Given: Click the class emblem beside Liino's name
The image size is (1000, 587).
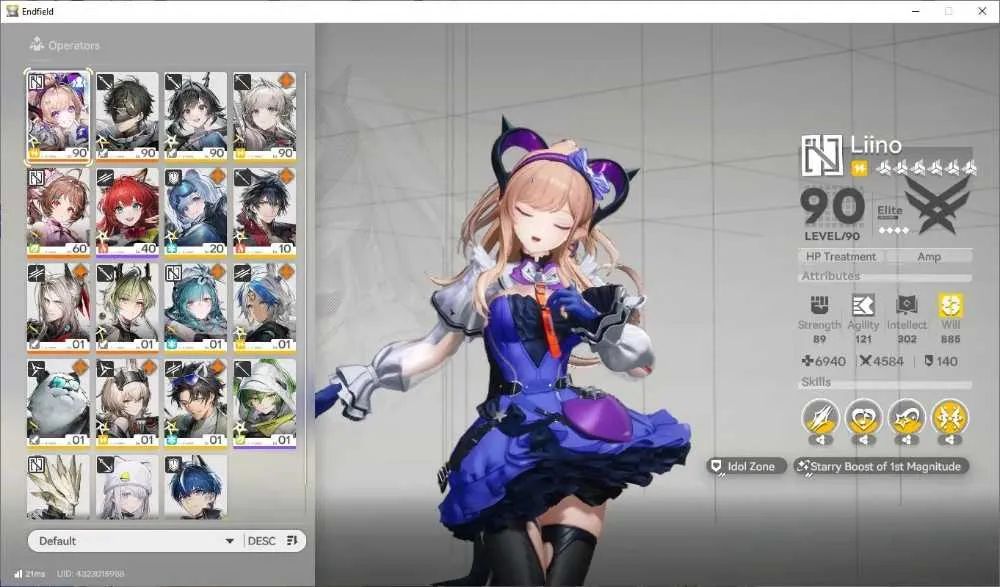Looking at the screenshot, I should pos(822,156).
